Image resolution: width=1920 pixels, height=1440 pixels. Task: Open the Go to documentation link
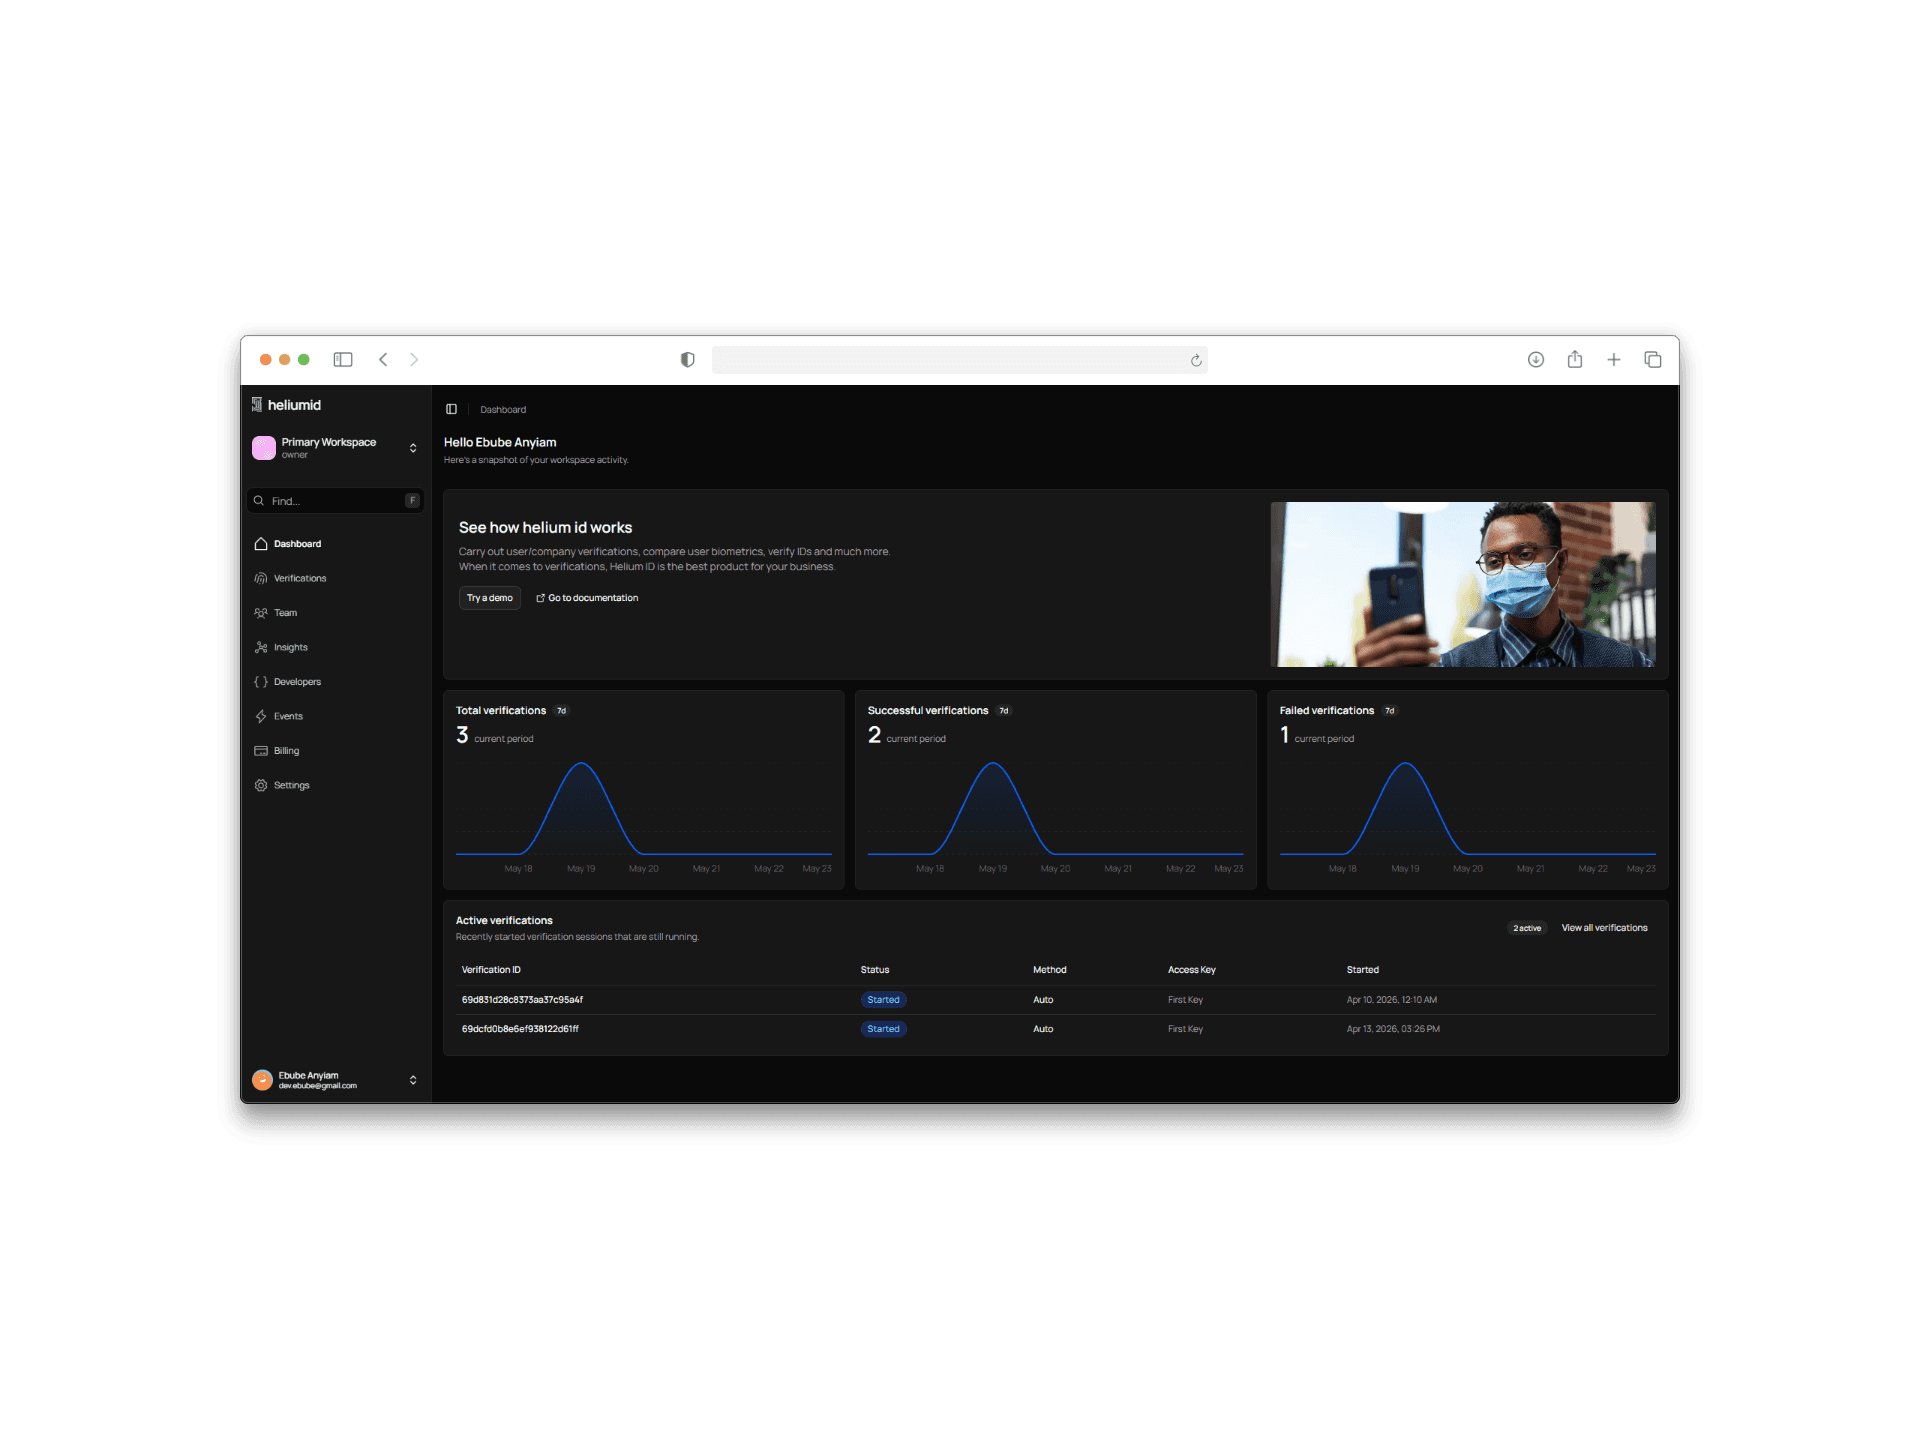(587, 598)
